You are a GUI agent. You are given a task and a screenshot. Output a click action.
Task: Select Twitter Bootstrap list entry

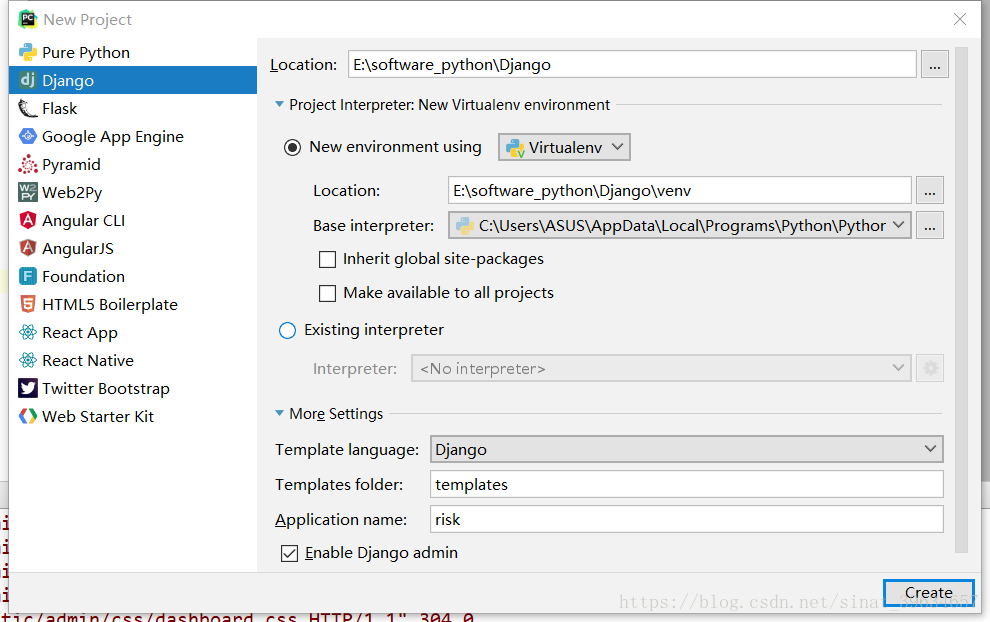[x=133, y=388]
